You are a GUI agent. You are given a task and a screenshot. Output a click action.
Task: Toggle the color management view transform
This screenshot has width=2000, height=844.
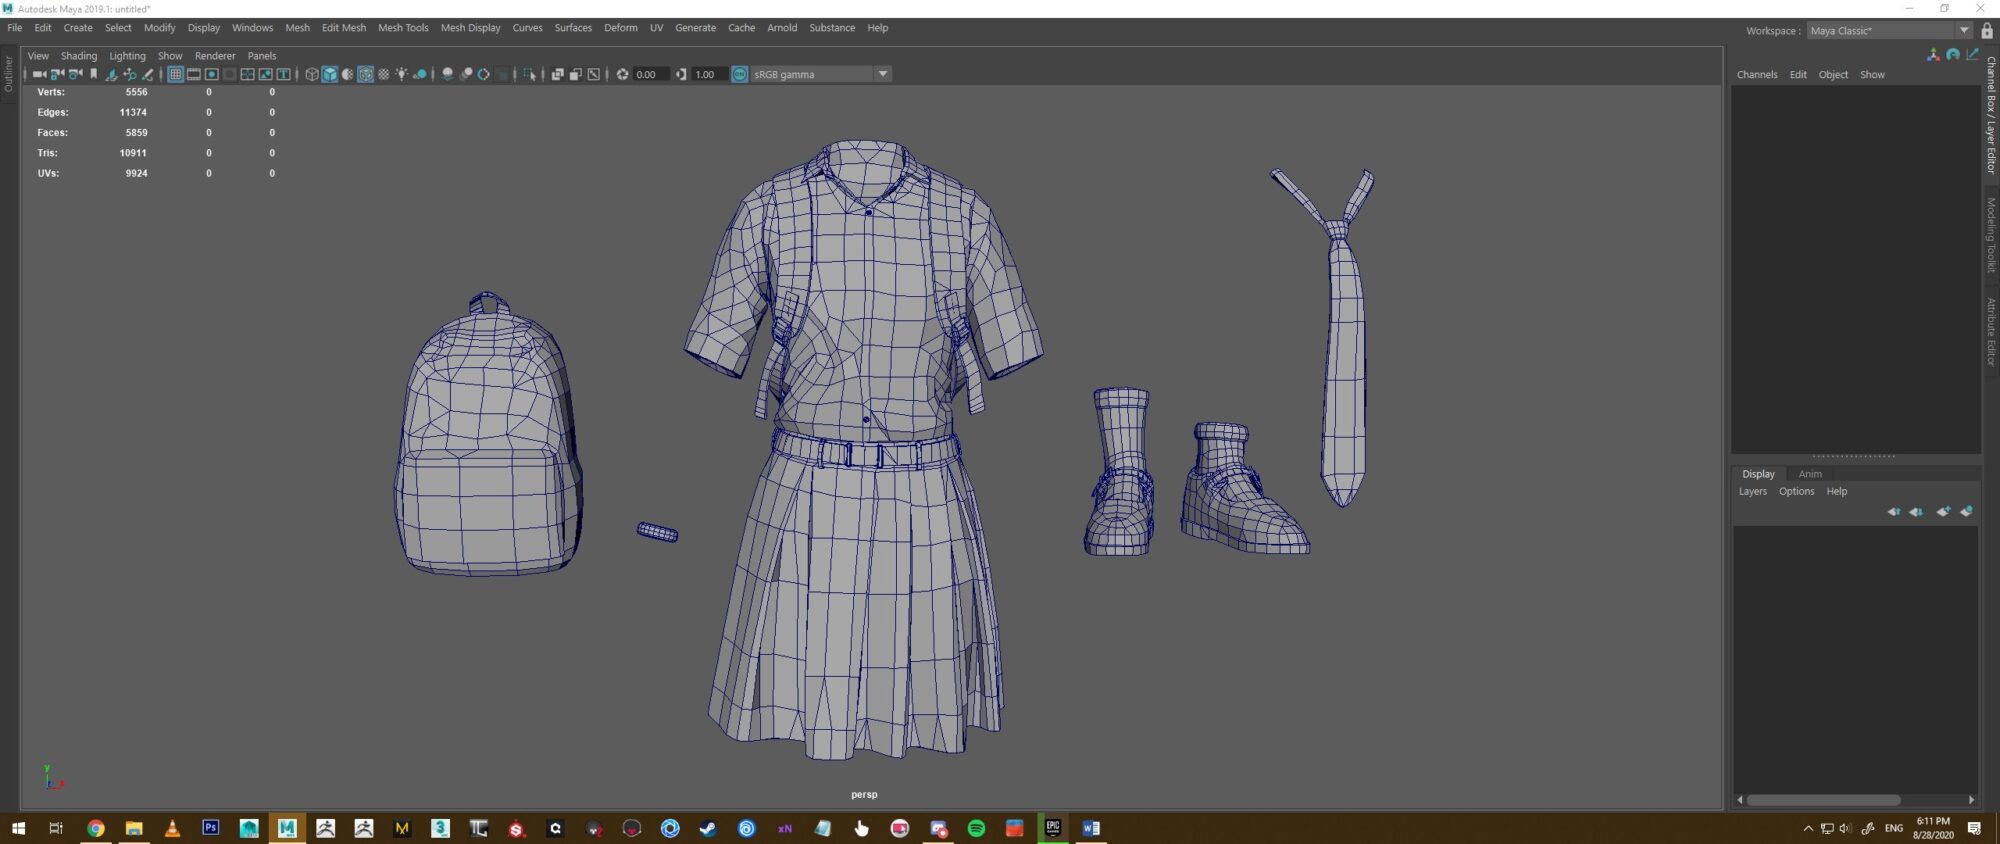740,74
